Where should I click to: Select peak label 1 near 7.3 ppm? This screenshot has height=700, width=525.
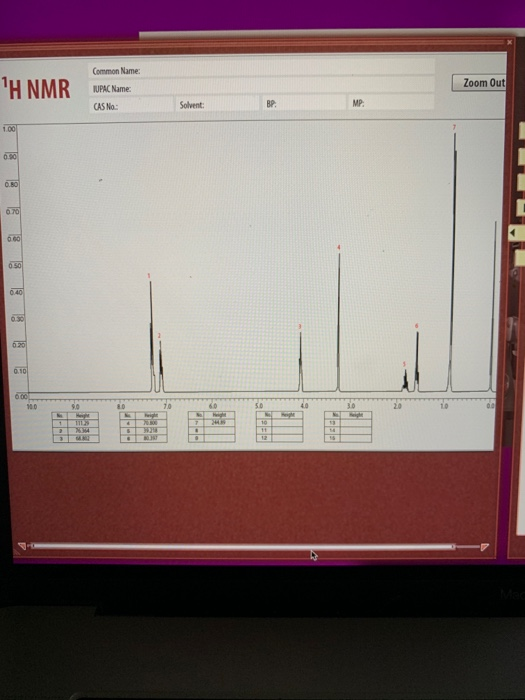point(149,276)
